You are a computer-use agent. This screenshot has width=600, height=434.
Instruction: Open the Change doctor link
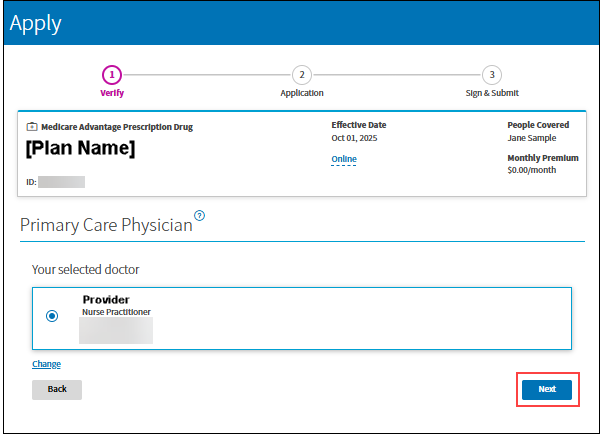[46, 364]
